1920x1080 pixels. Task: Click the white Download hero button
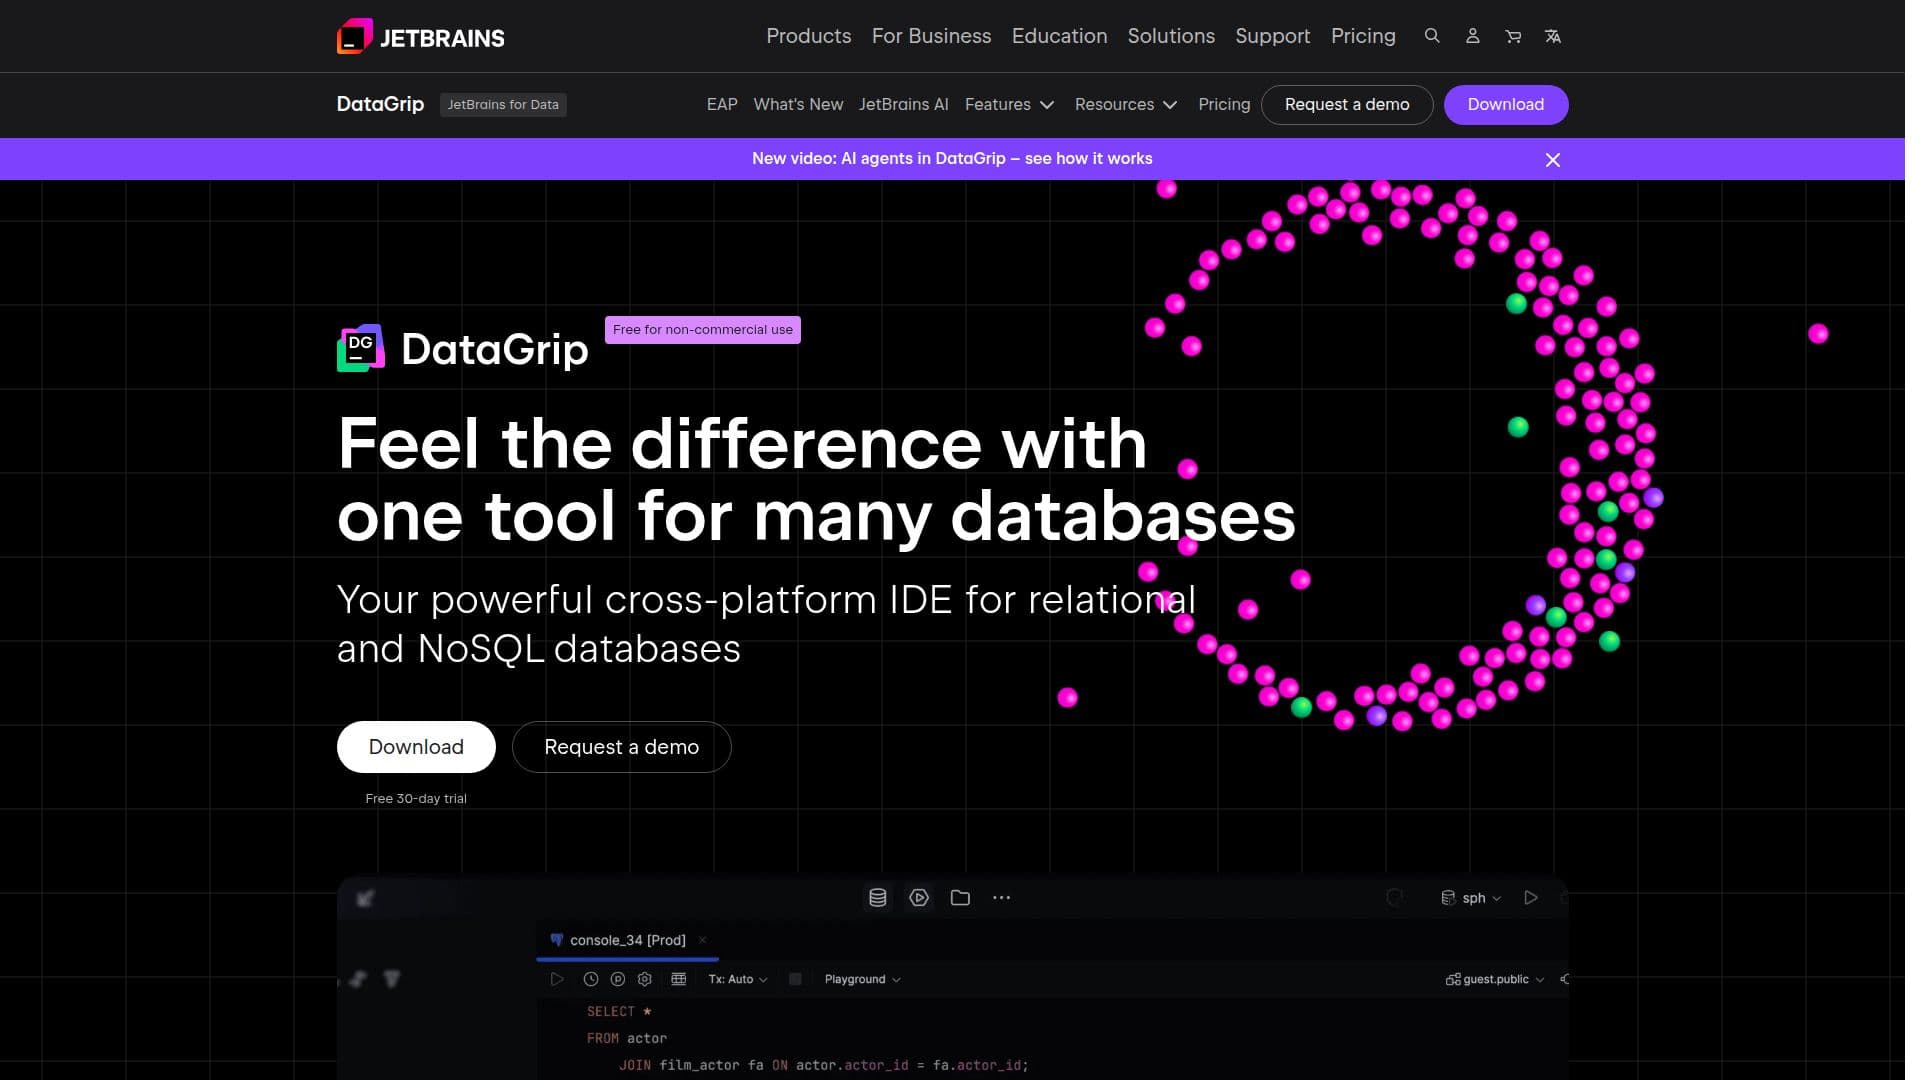(x=416, y=747)
